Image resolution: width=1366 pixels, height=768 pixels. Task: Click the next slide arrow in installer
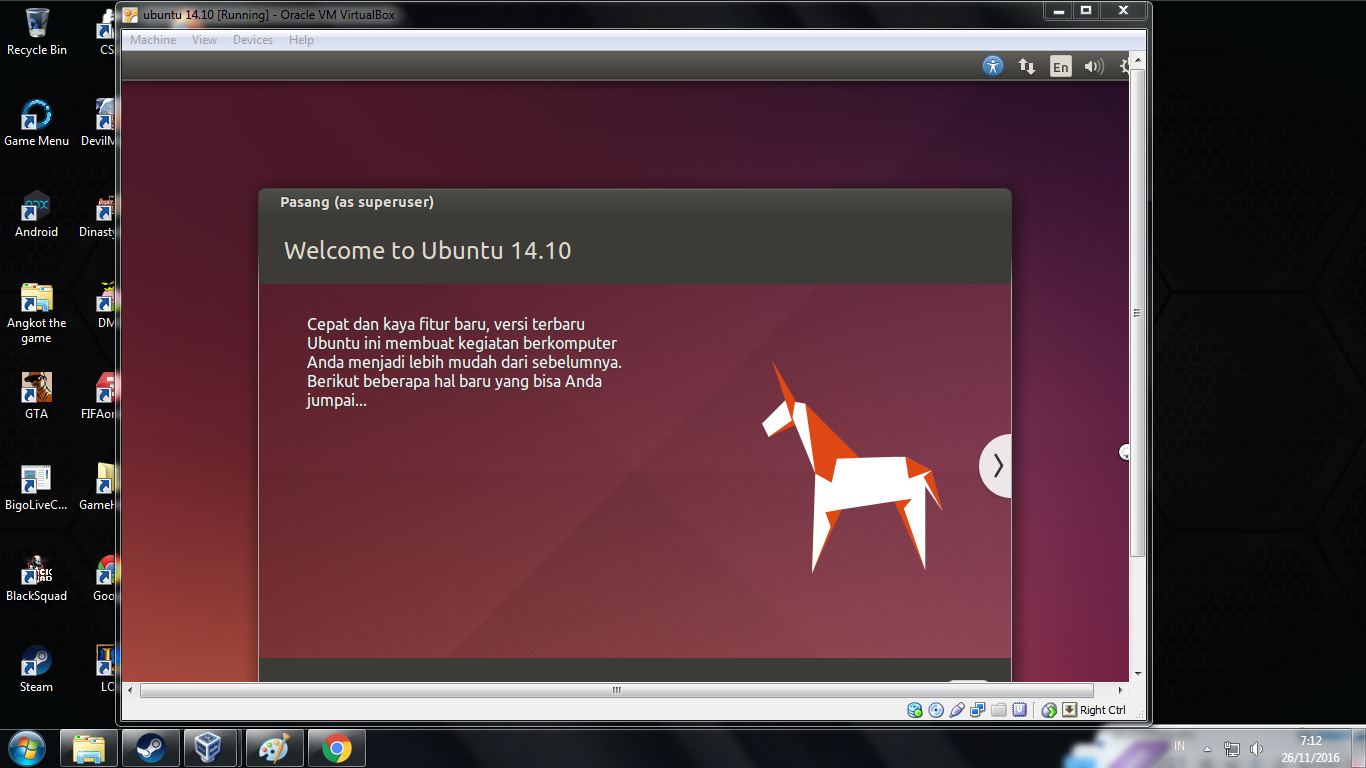pos(996,466)
